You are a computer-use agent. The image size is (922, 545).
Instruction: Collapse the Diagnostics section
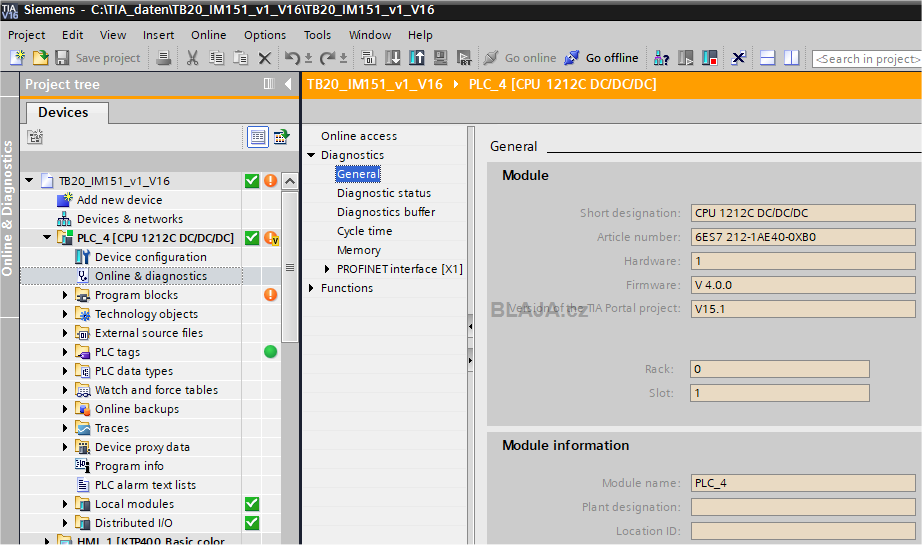312,155
